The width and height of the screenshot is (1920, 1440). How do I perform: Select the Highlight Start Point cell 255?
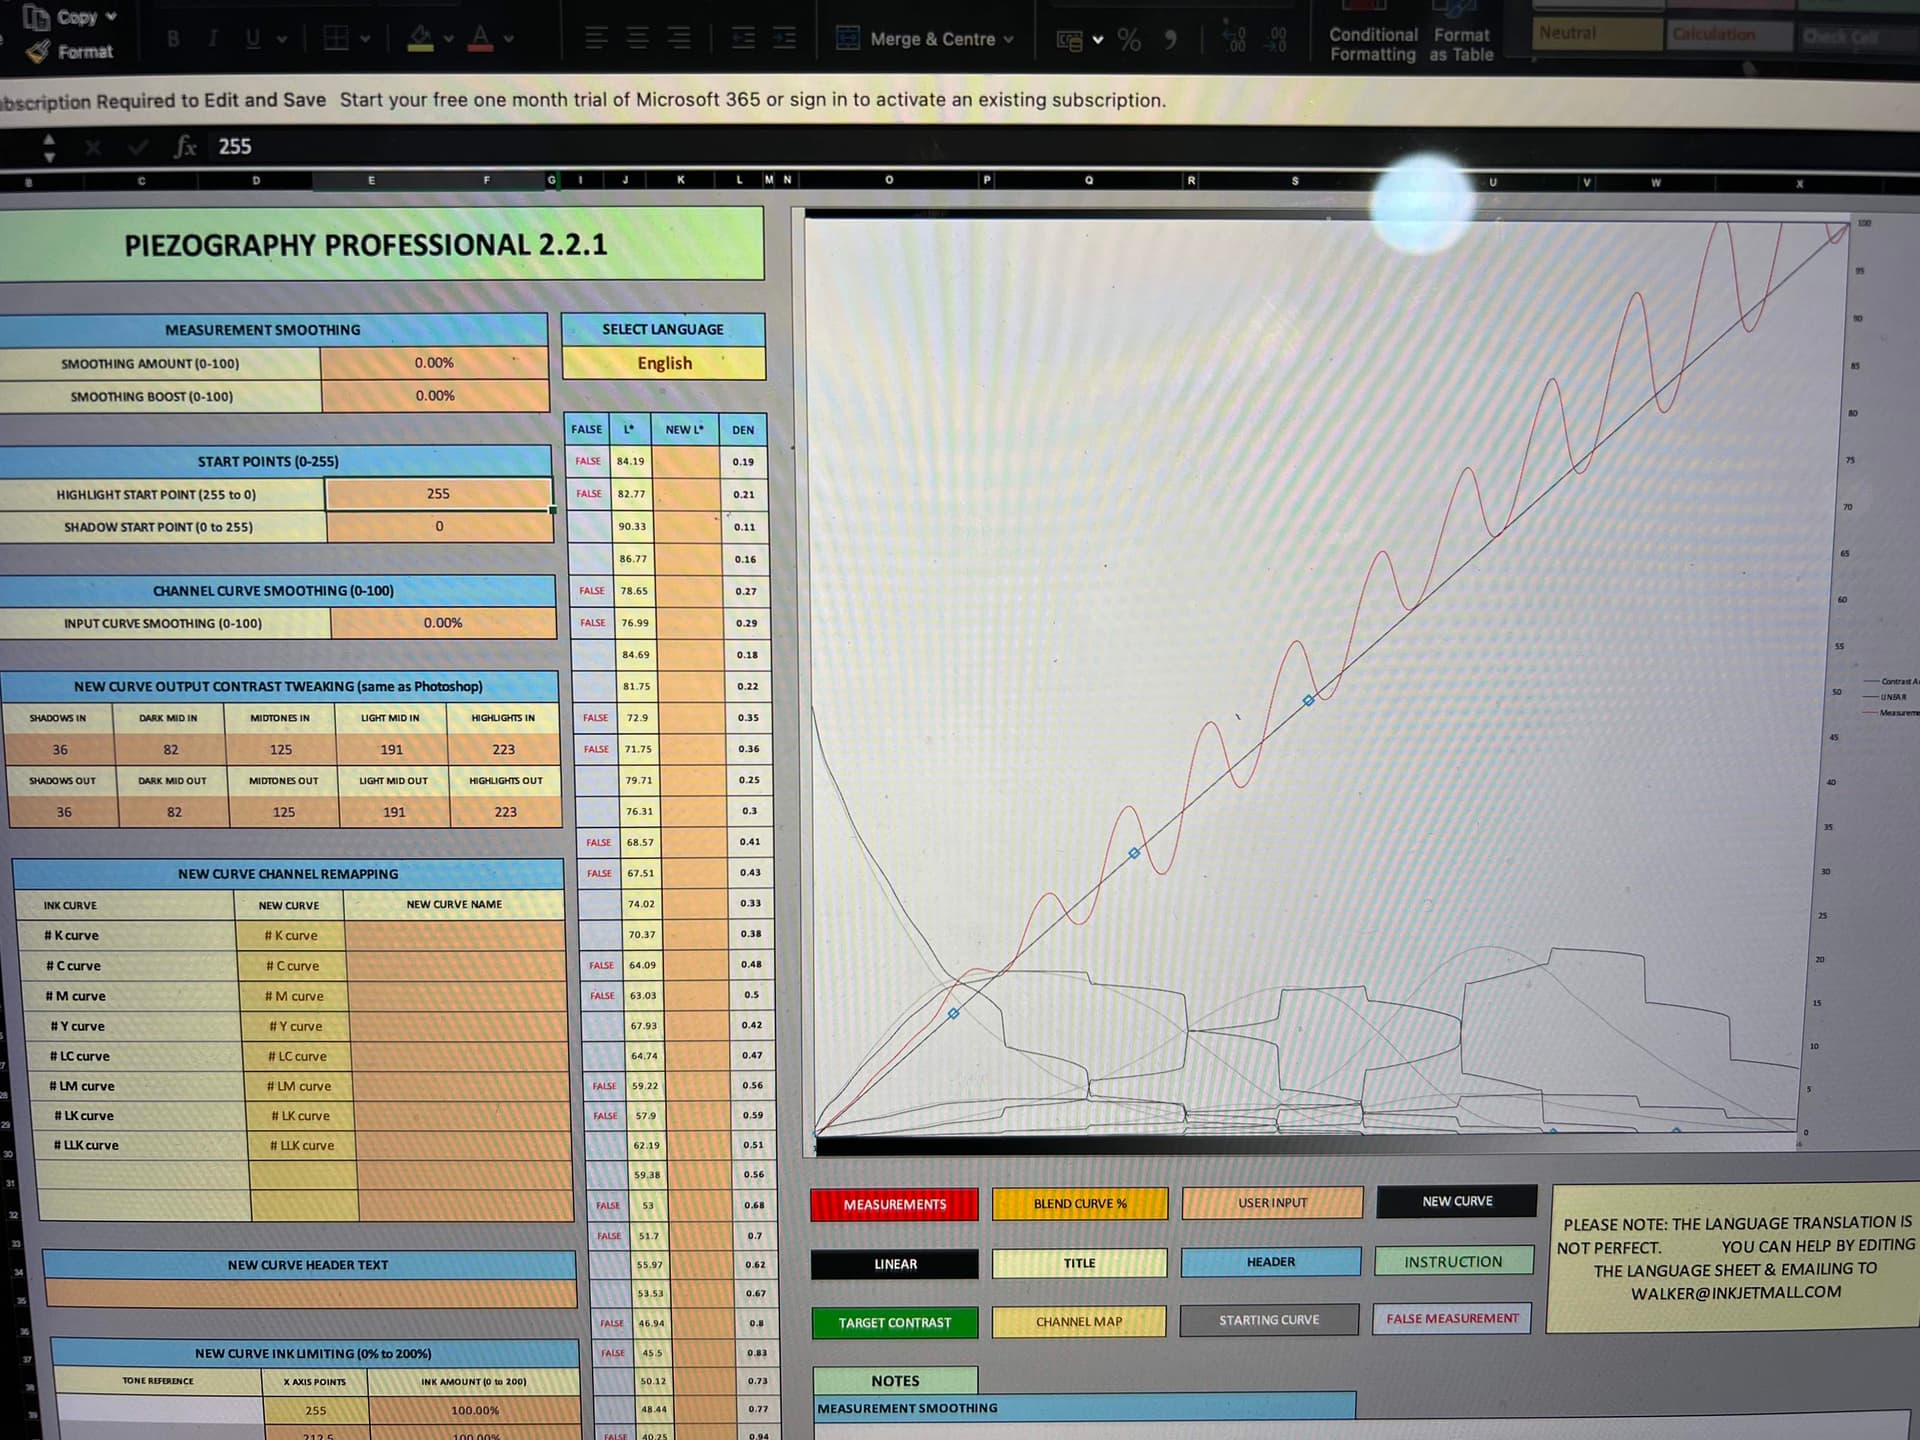pyautogui.click(x=438, y=494)
